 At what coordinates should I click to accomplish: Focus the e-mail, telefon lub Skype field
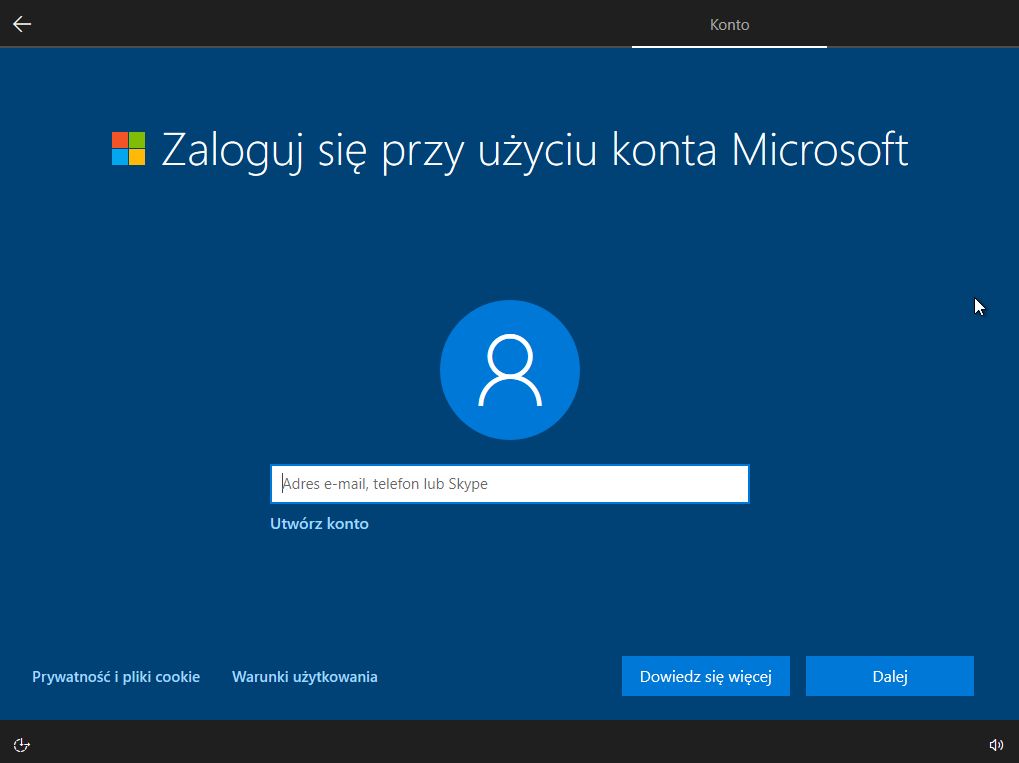(510, 484)
